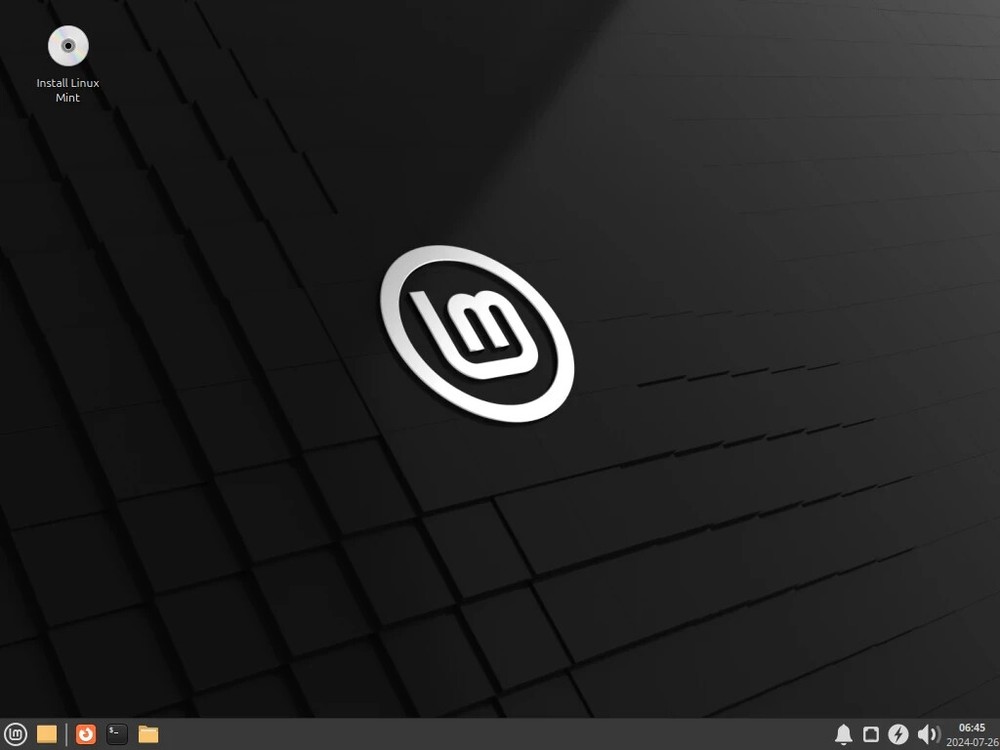Screen dimensions: 1000x750
Task: Open the Nemo file manager icon
Action: [x=148, y=733]
